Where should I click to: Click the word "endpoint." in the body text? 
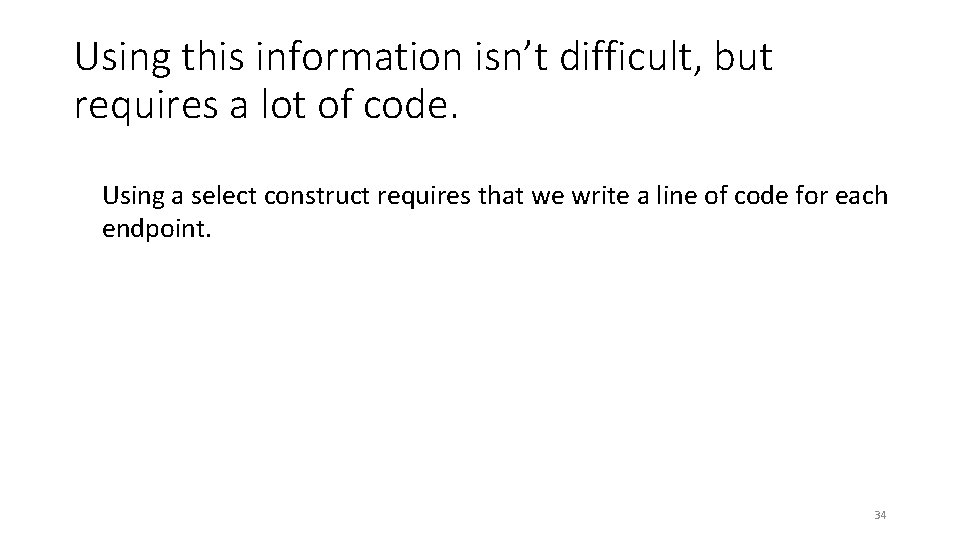click(157, 230)
